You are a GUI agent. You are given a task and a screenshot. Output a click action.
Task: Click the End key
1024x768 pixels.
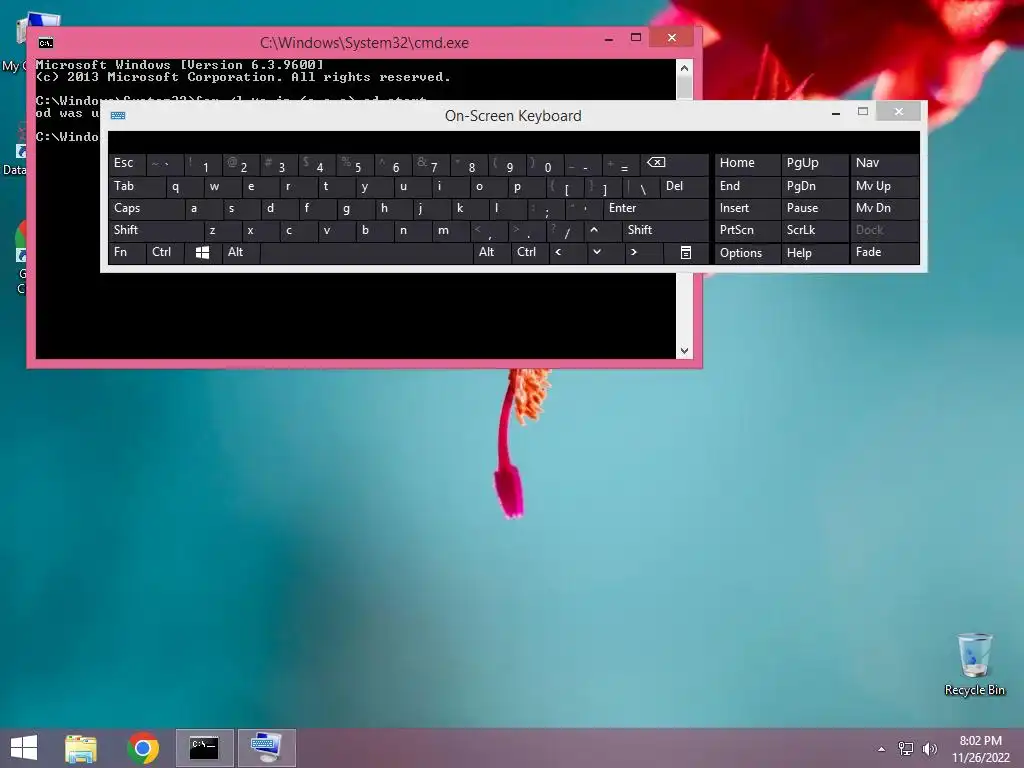pos(747,187)
